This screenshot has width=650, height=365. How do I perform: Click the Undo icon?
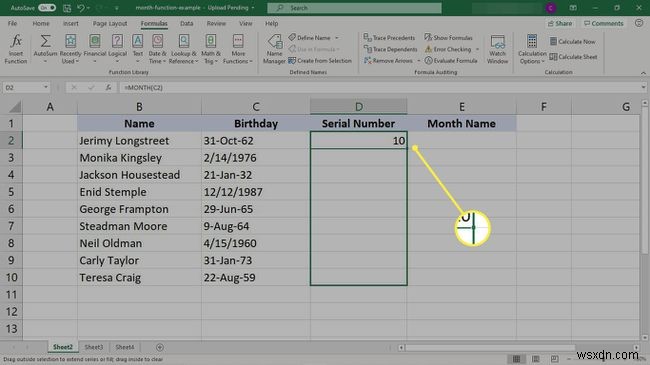click(81, 8)
